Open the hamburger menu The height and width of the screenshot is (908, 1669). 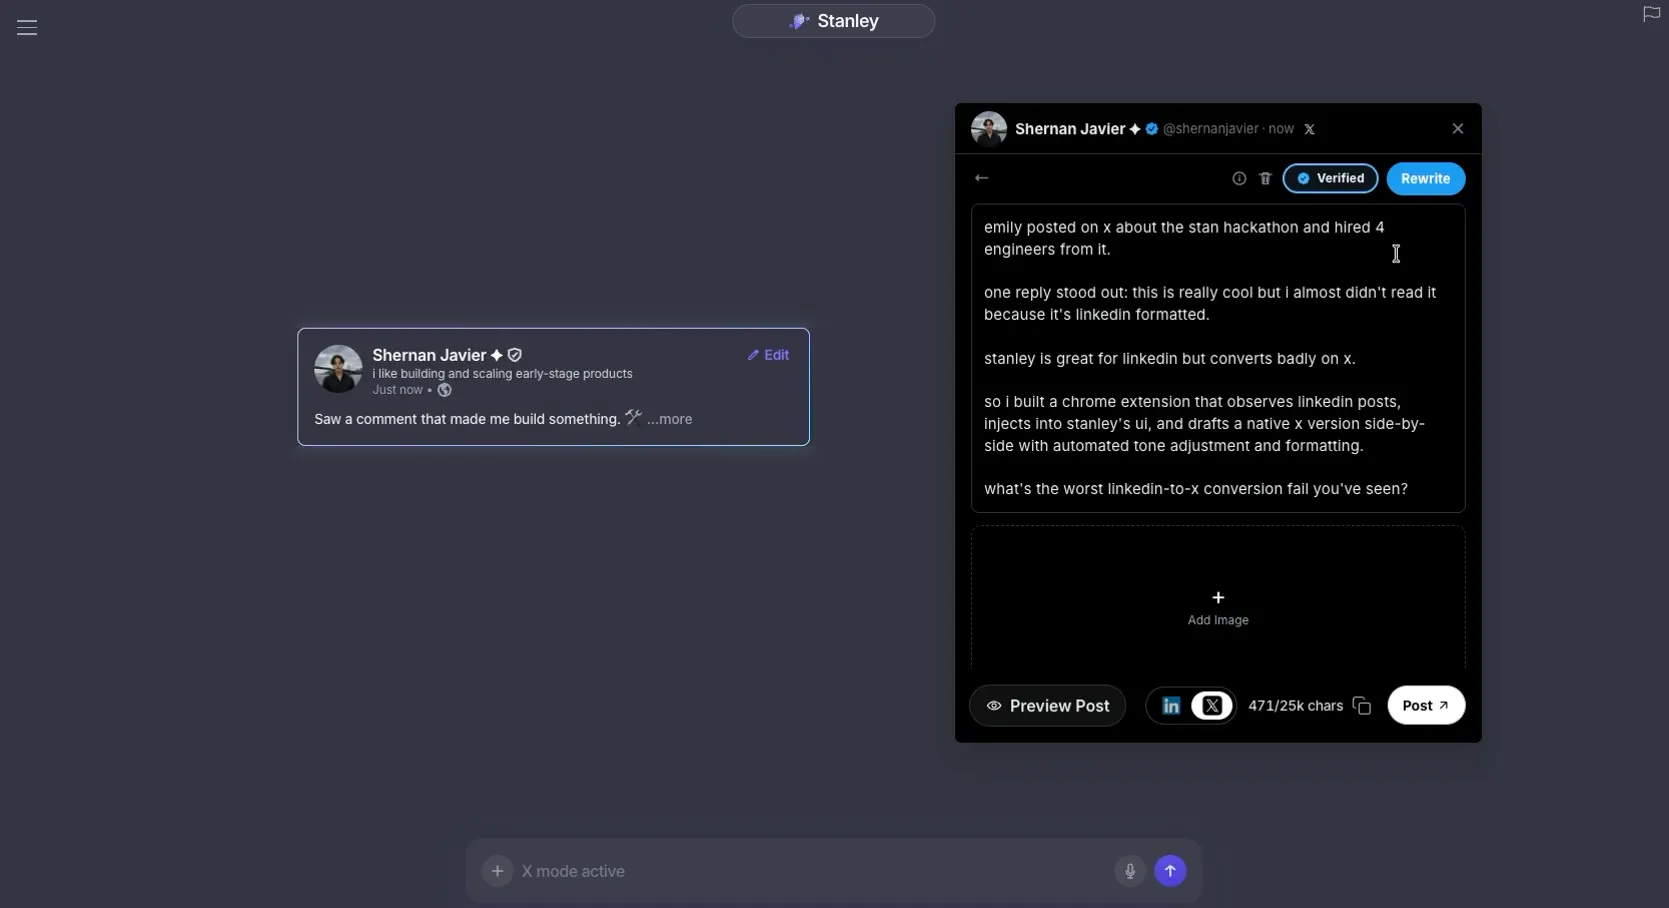click(27, 28)
